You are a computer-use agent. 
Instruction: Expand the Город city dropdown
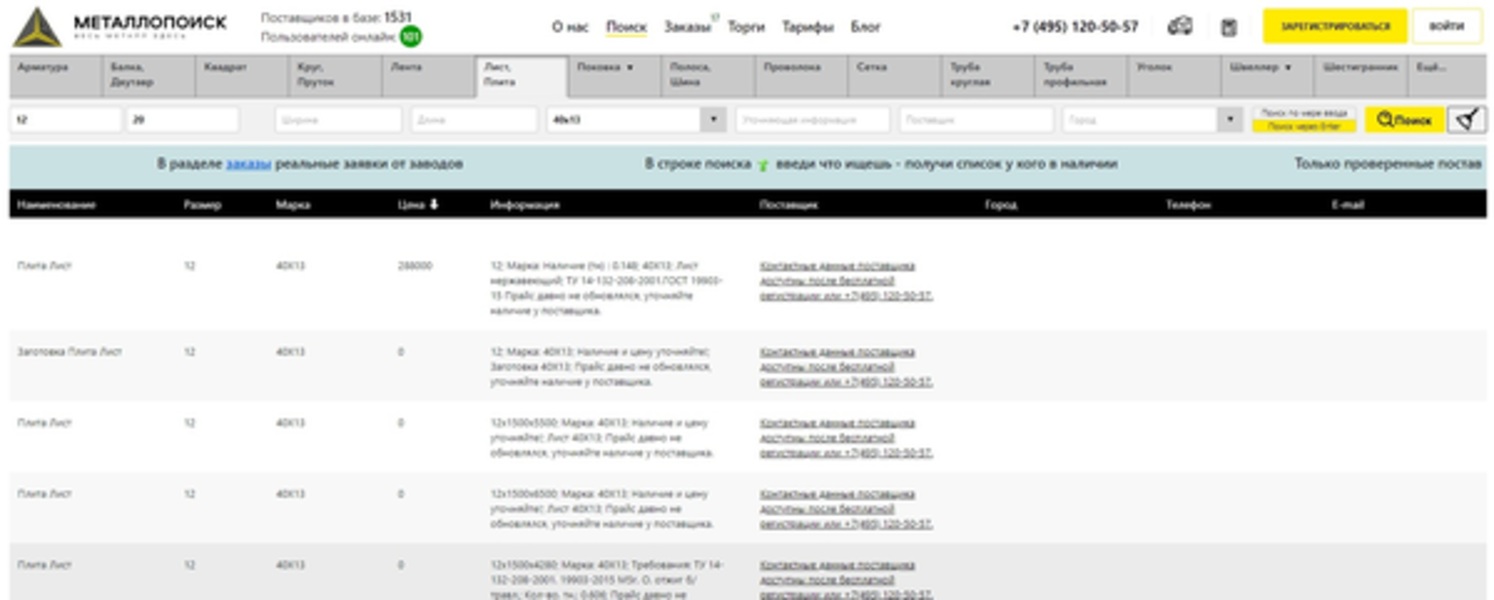click(x=1229, y=120)
